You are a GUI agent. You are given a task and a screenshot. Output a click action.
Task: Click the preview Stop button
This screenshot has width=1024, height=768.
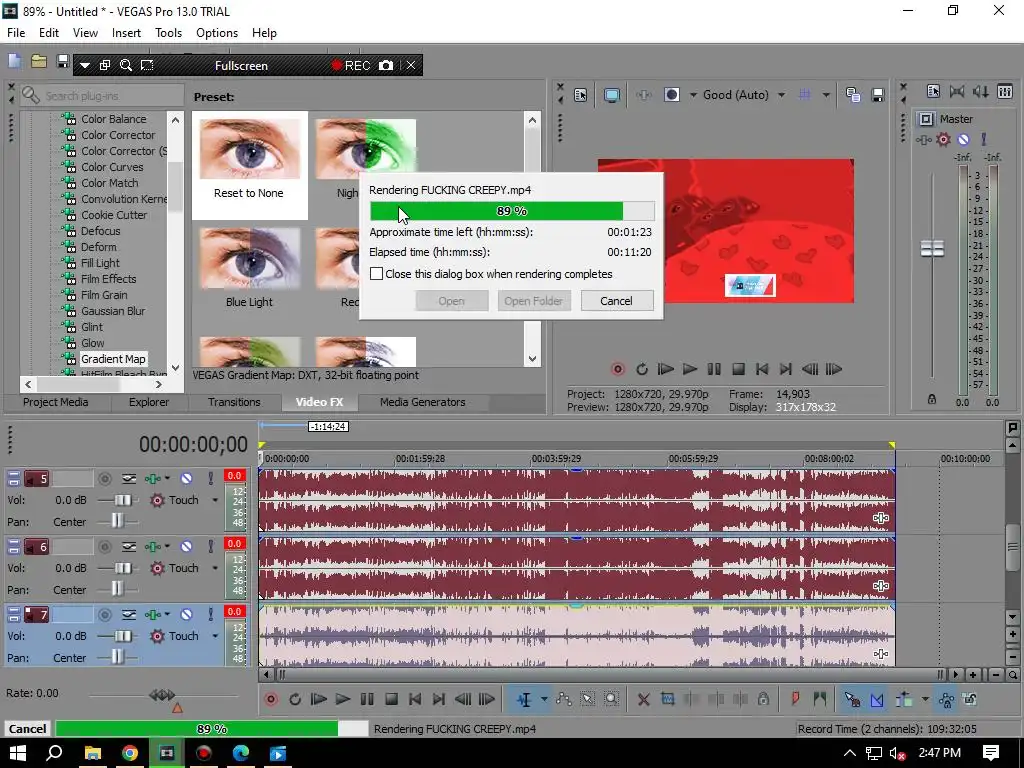click(739, 369)
